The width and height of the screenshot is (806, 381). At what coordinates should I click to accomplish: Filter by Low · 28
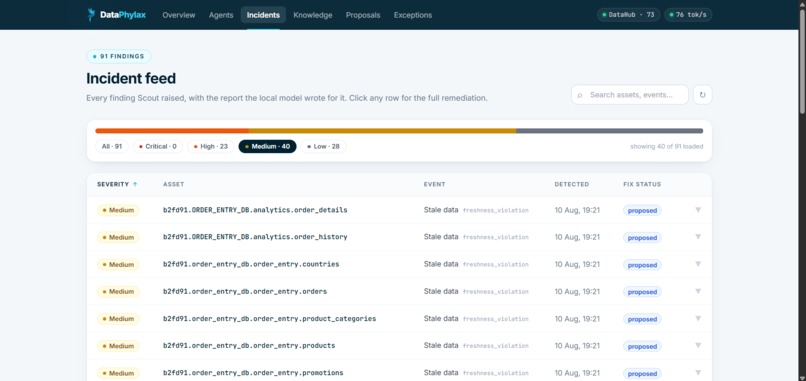[323, 147]
